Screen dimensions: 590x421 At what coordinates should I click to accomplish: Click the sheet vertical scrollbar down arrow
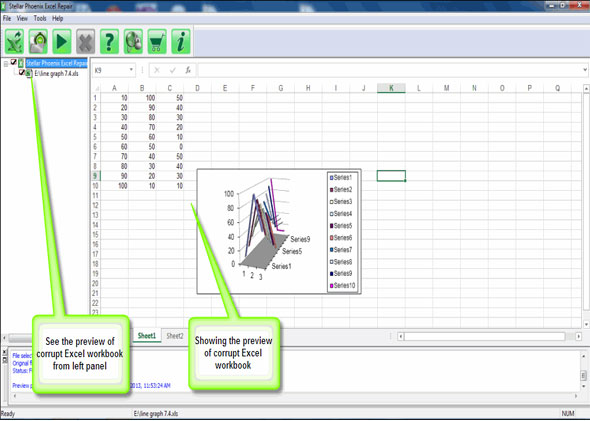[586, 324]
